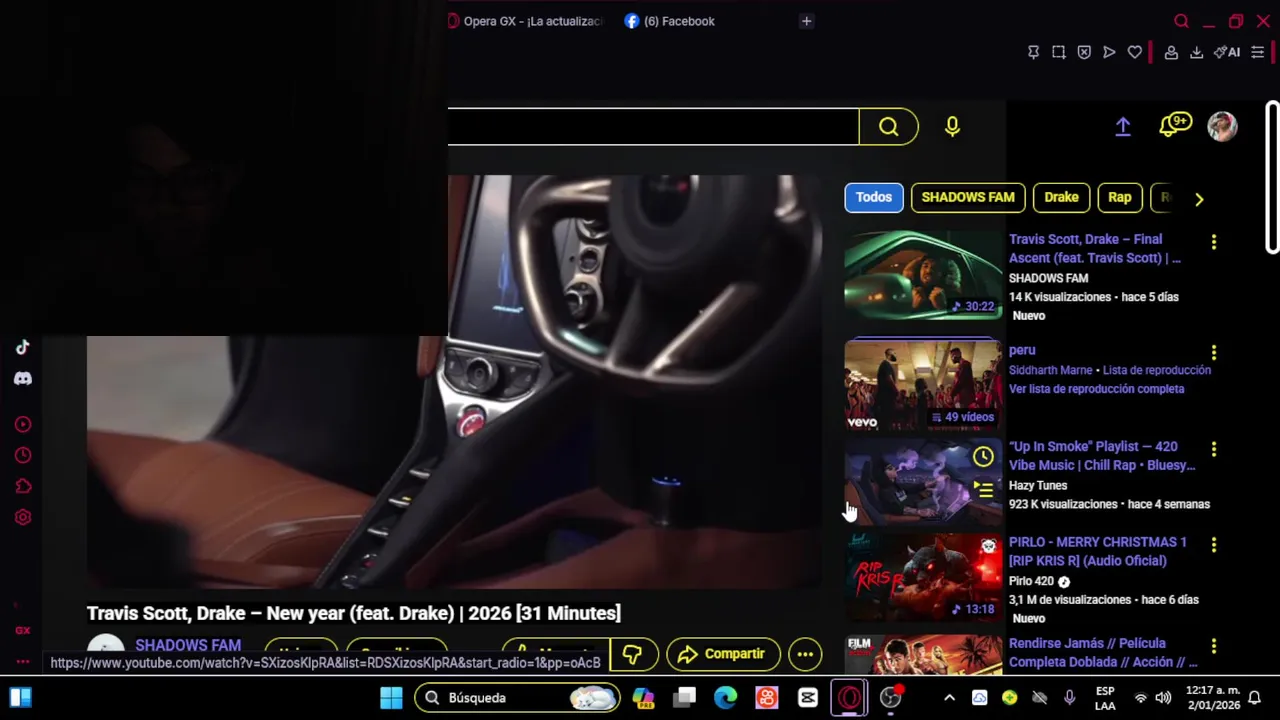Open options for PIRLO MERRY CHRISTMAS video
The image size is (1280, 720).
tap(1213, 545)
